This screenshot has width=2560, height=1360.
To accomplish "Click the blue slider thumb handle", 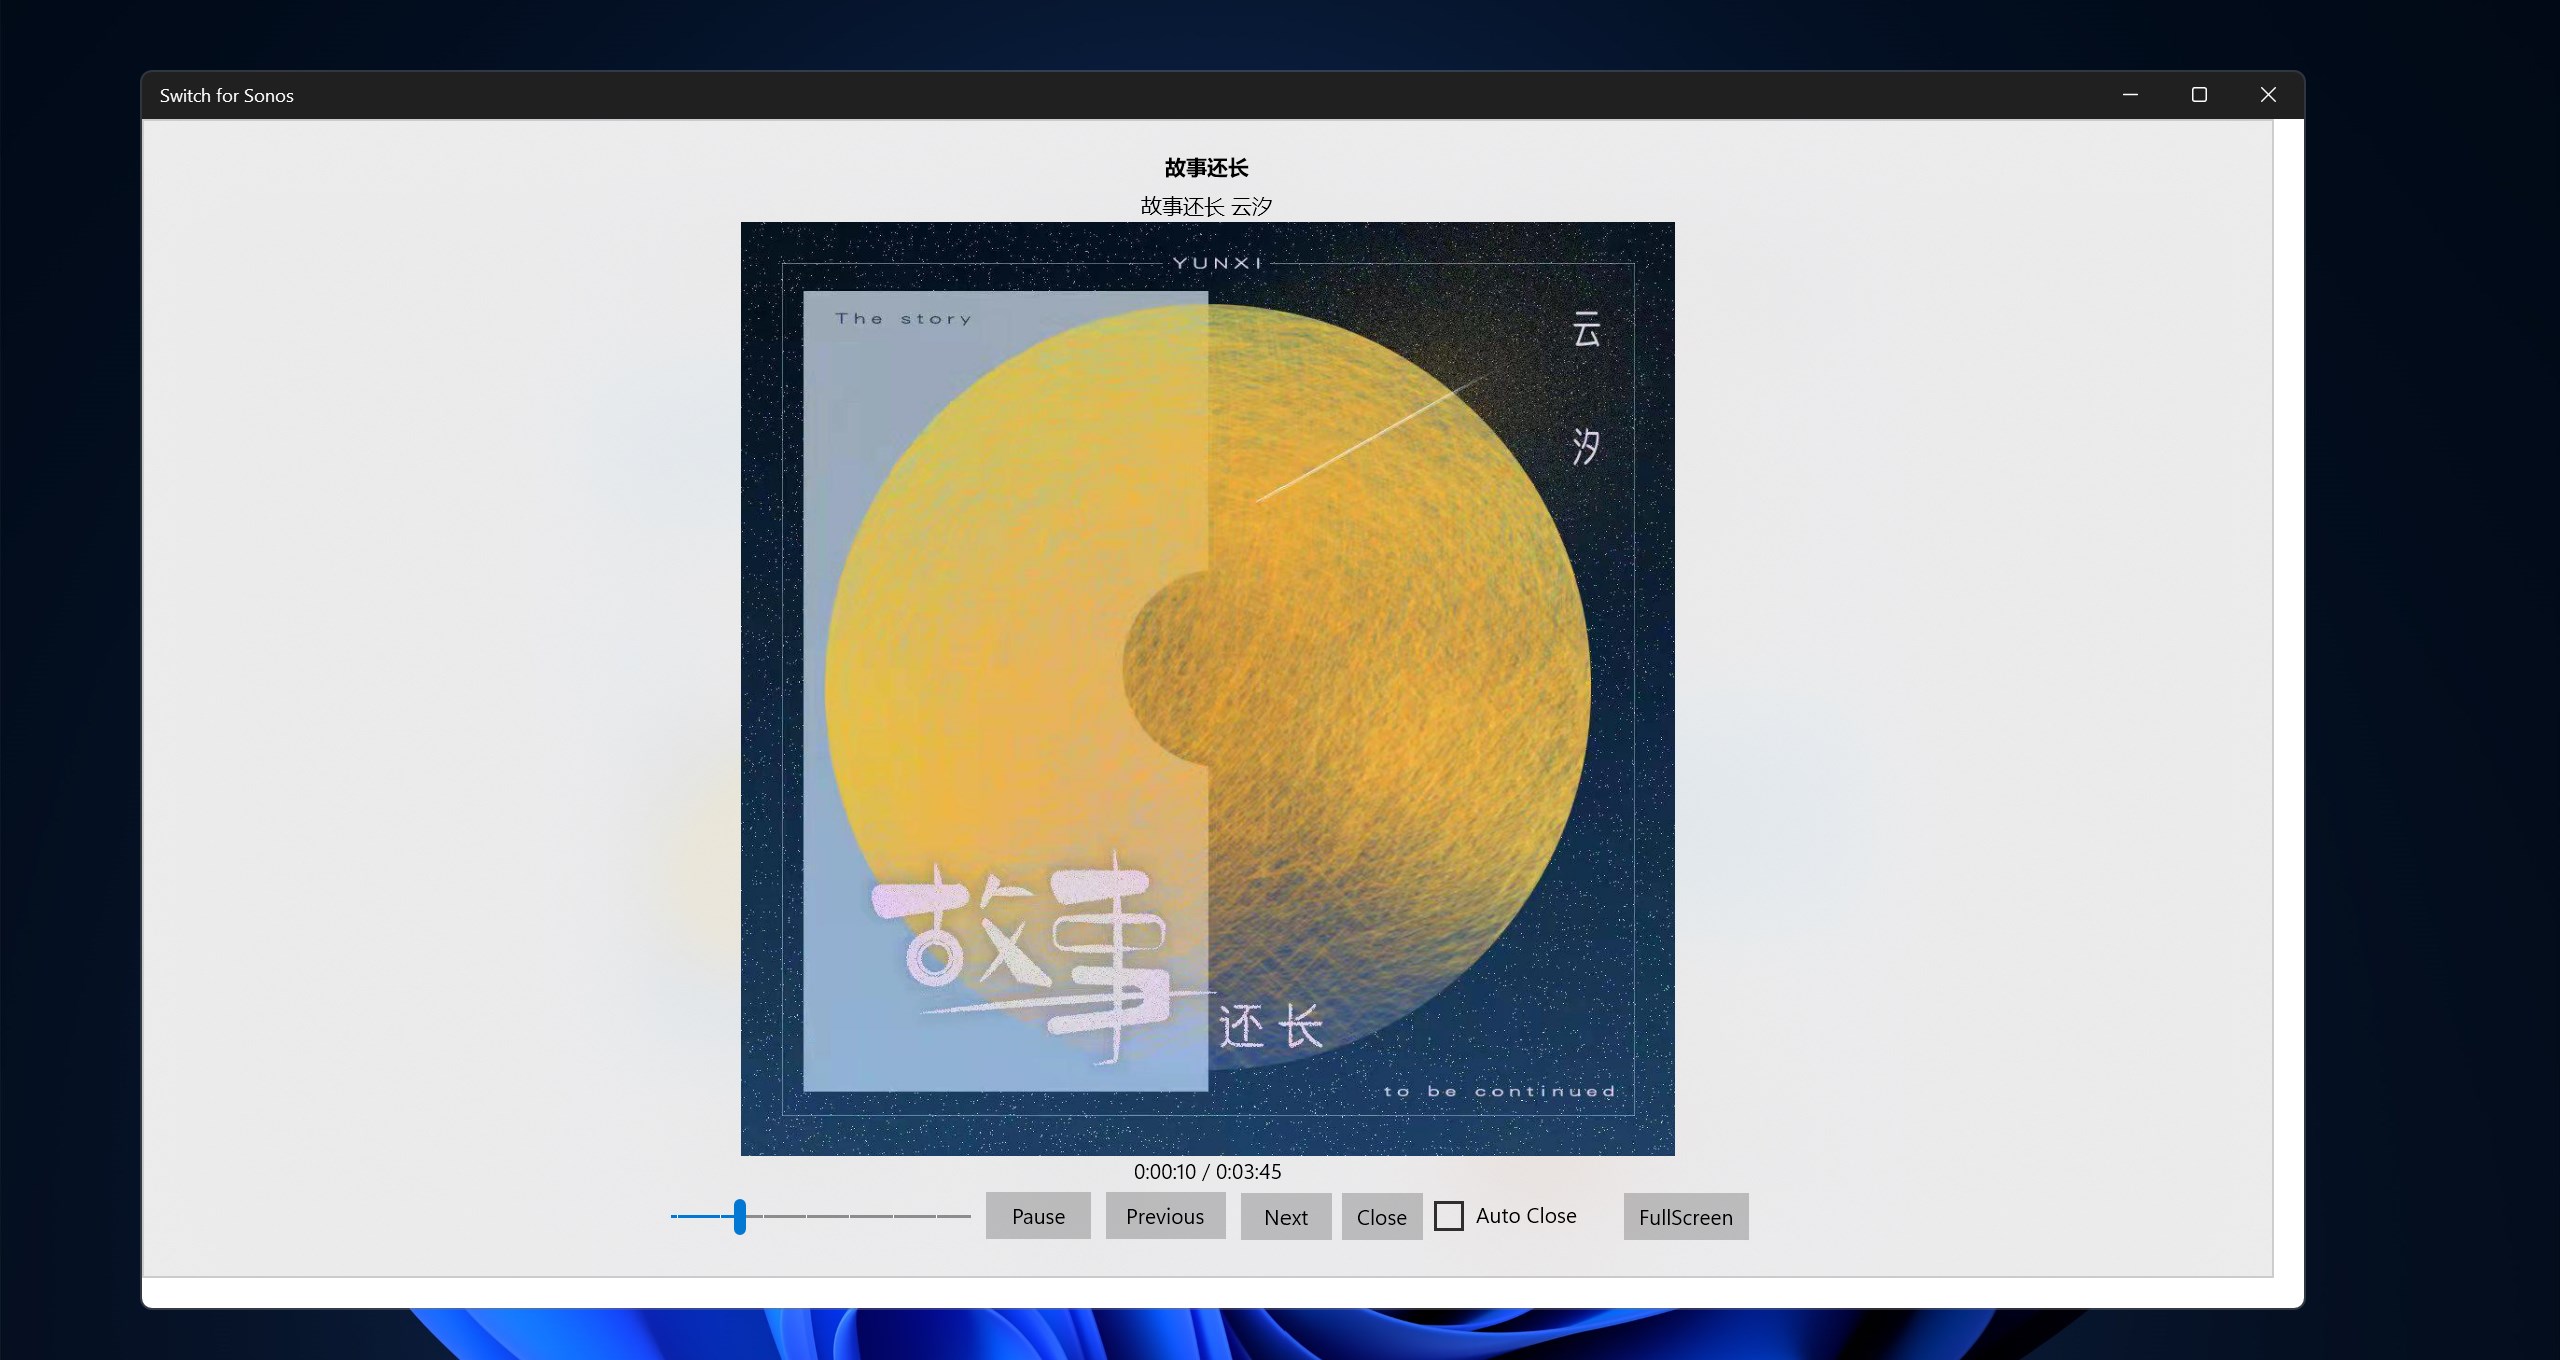I will tap(739, 1216).
